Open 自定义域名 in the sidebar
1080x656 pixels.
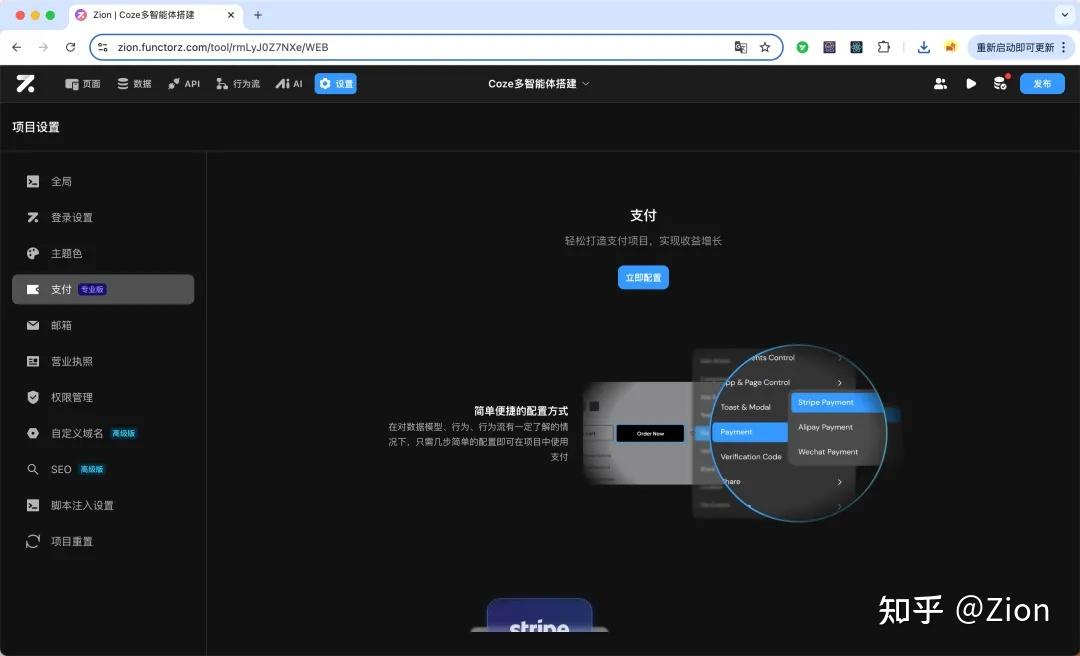click(103, 433)
